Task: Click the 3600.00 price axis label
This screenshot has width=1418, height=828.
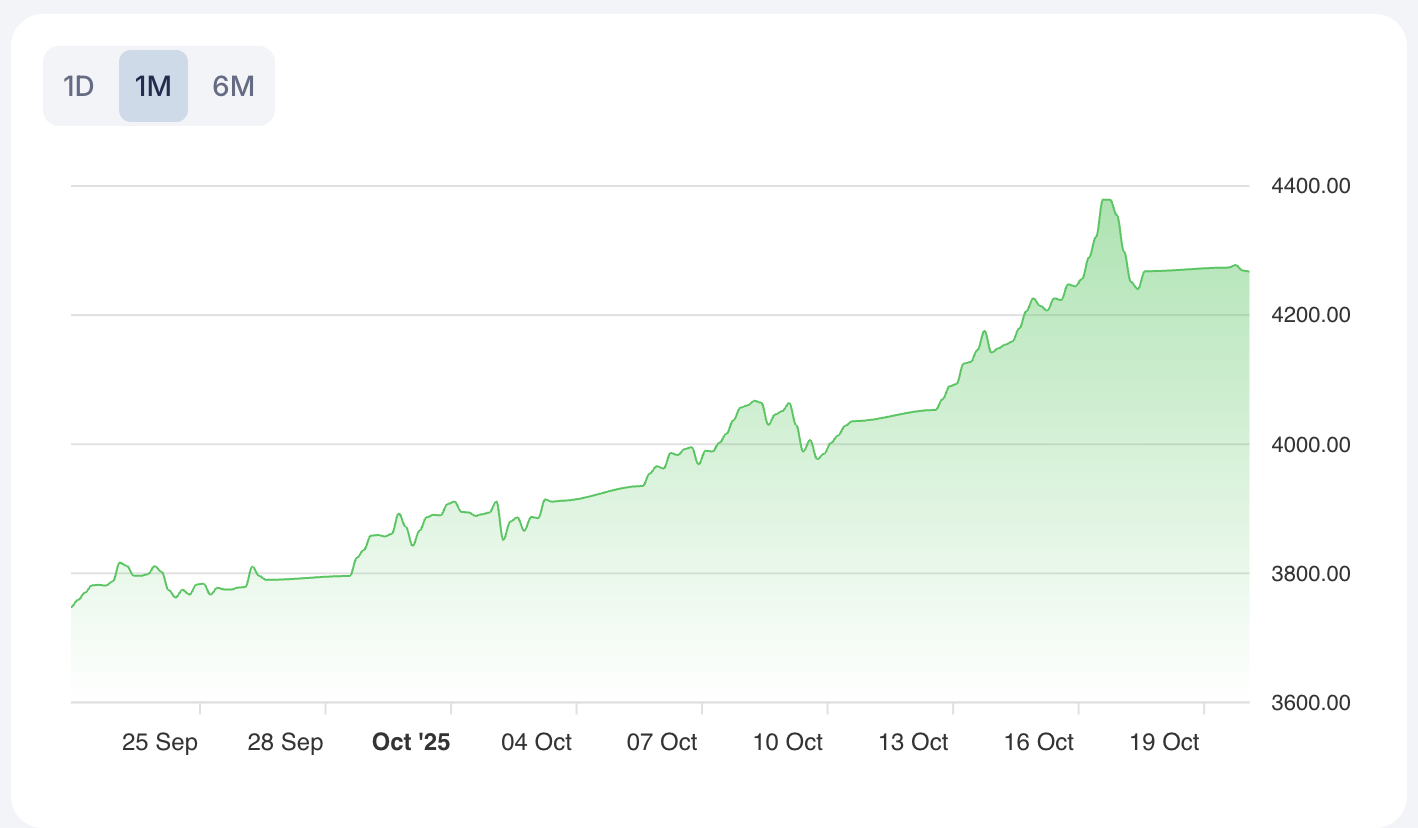Action: (x=1308, y=703)
